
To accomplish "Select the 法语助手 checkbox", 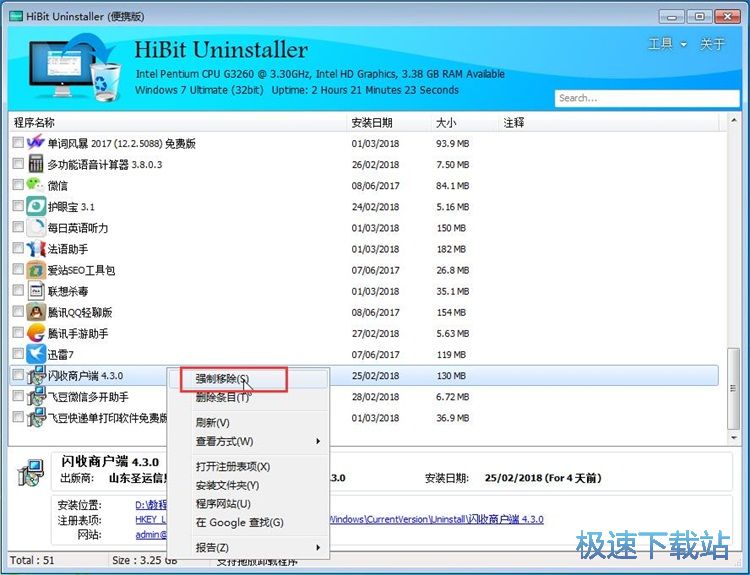I will point(18,248).
